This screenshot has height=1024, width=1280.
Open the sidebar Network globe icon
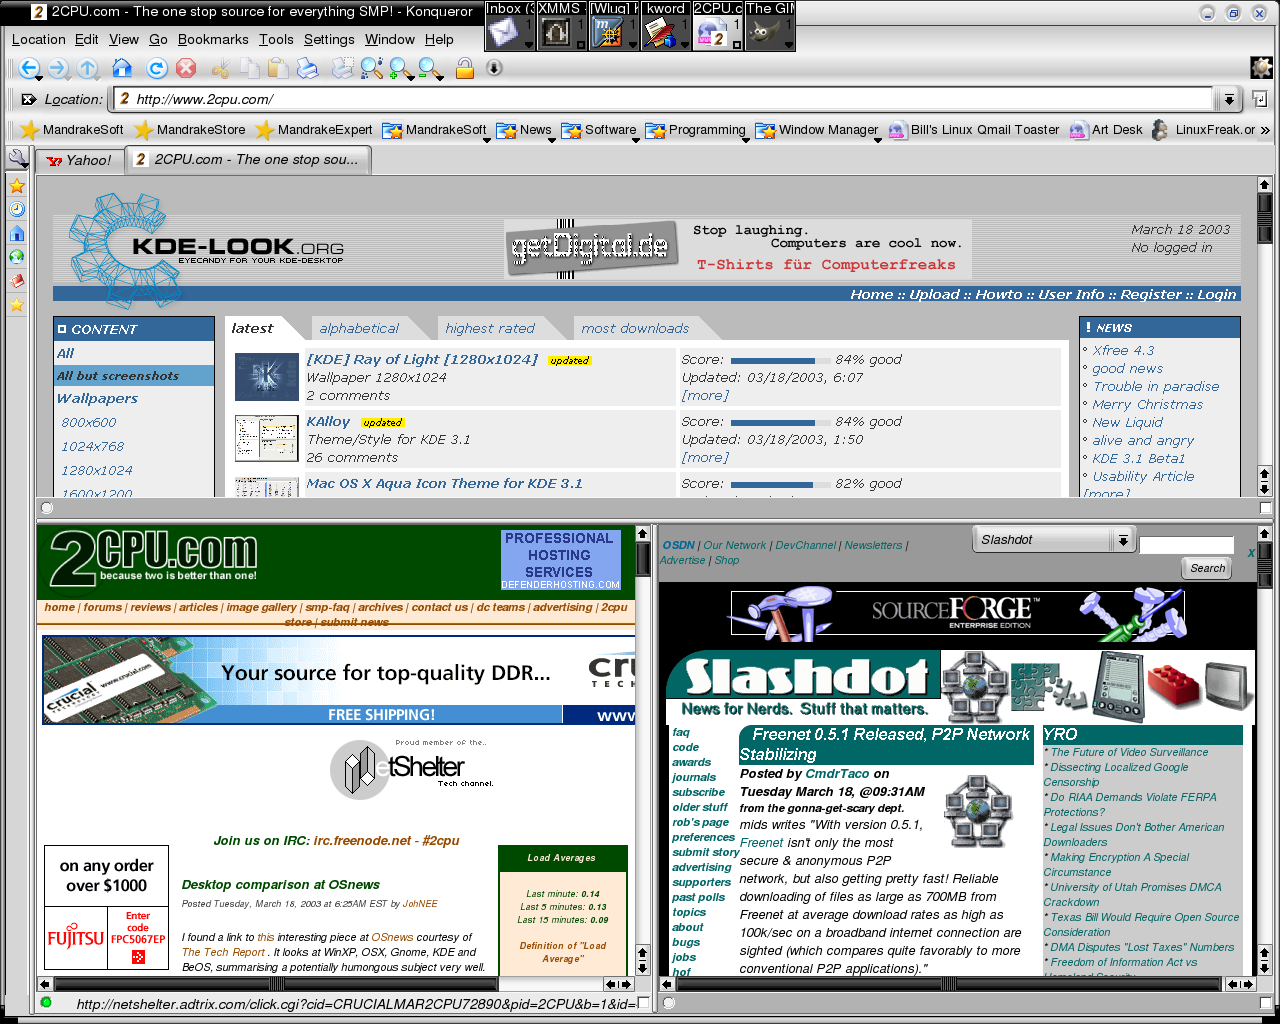(17, 257)
